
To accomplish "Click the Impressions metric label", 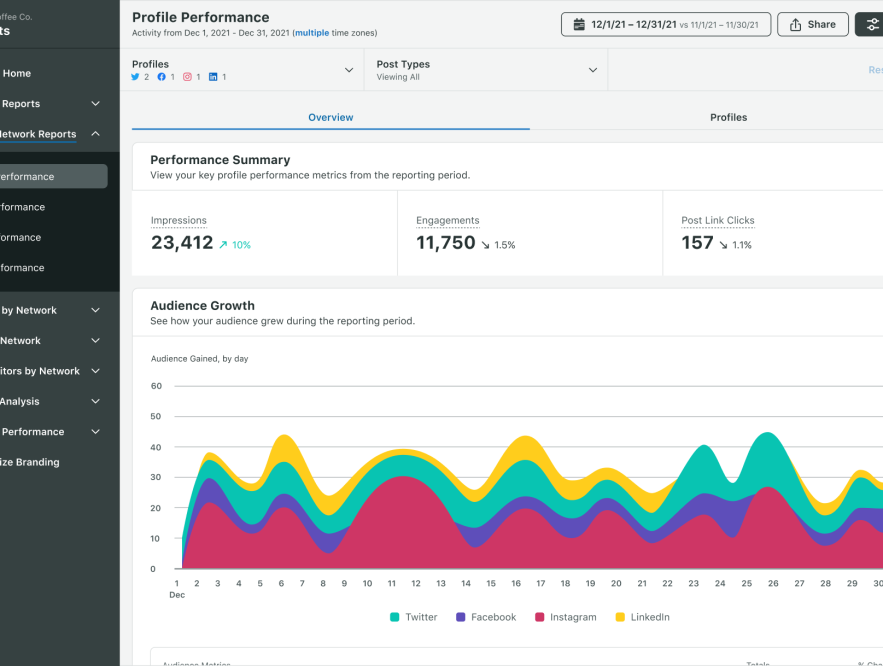I will point(179,220).
